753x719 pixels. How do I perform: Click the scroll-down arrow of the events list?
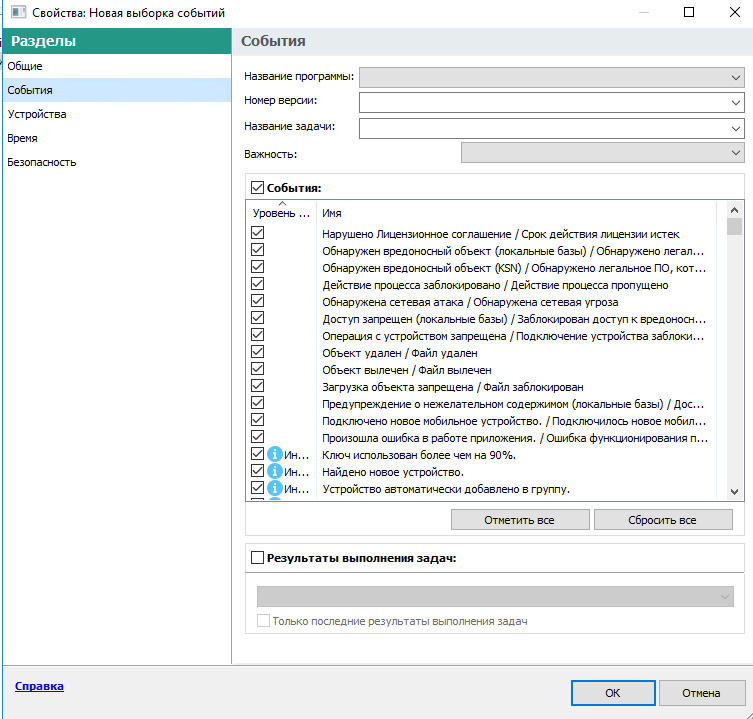coord(734,492)
